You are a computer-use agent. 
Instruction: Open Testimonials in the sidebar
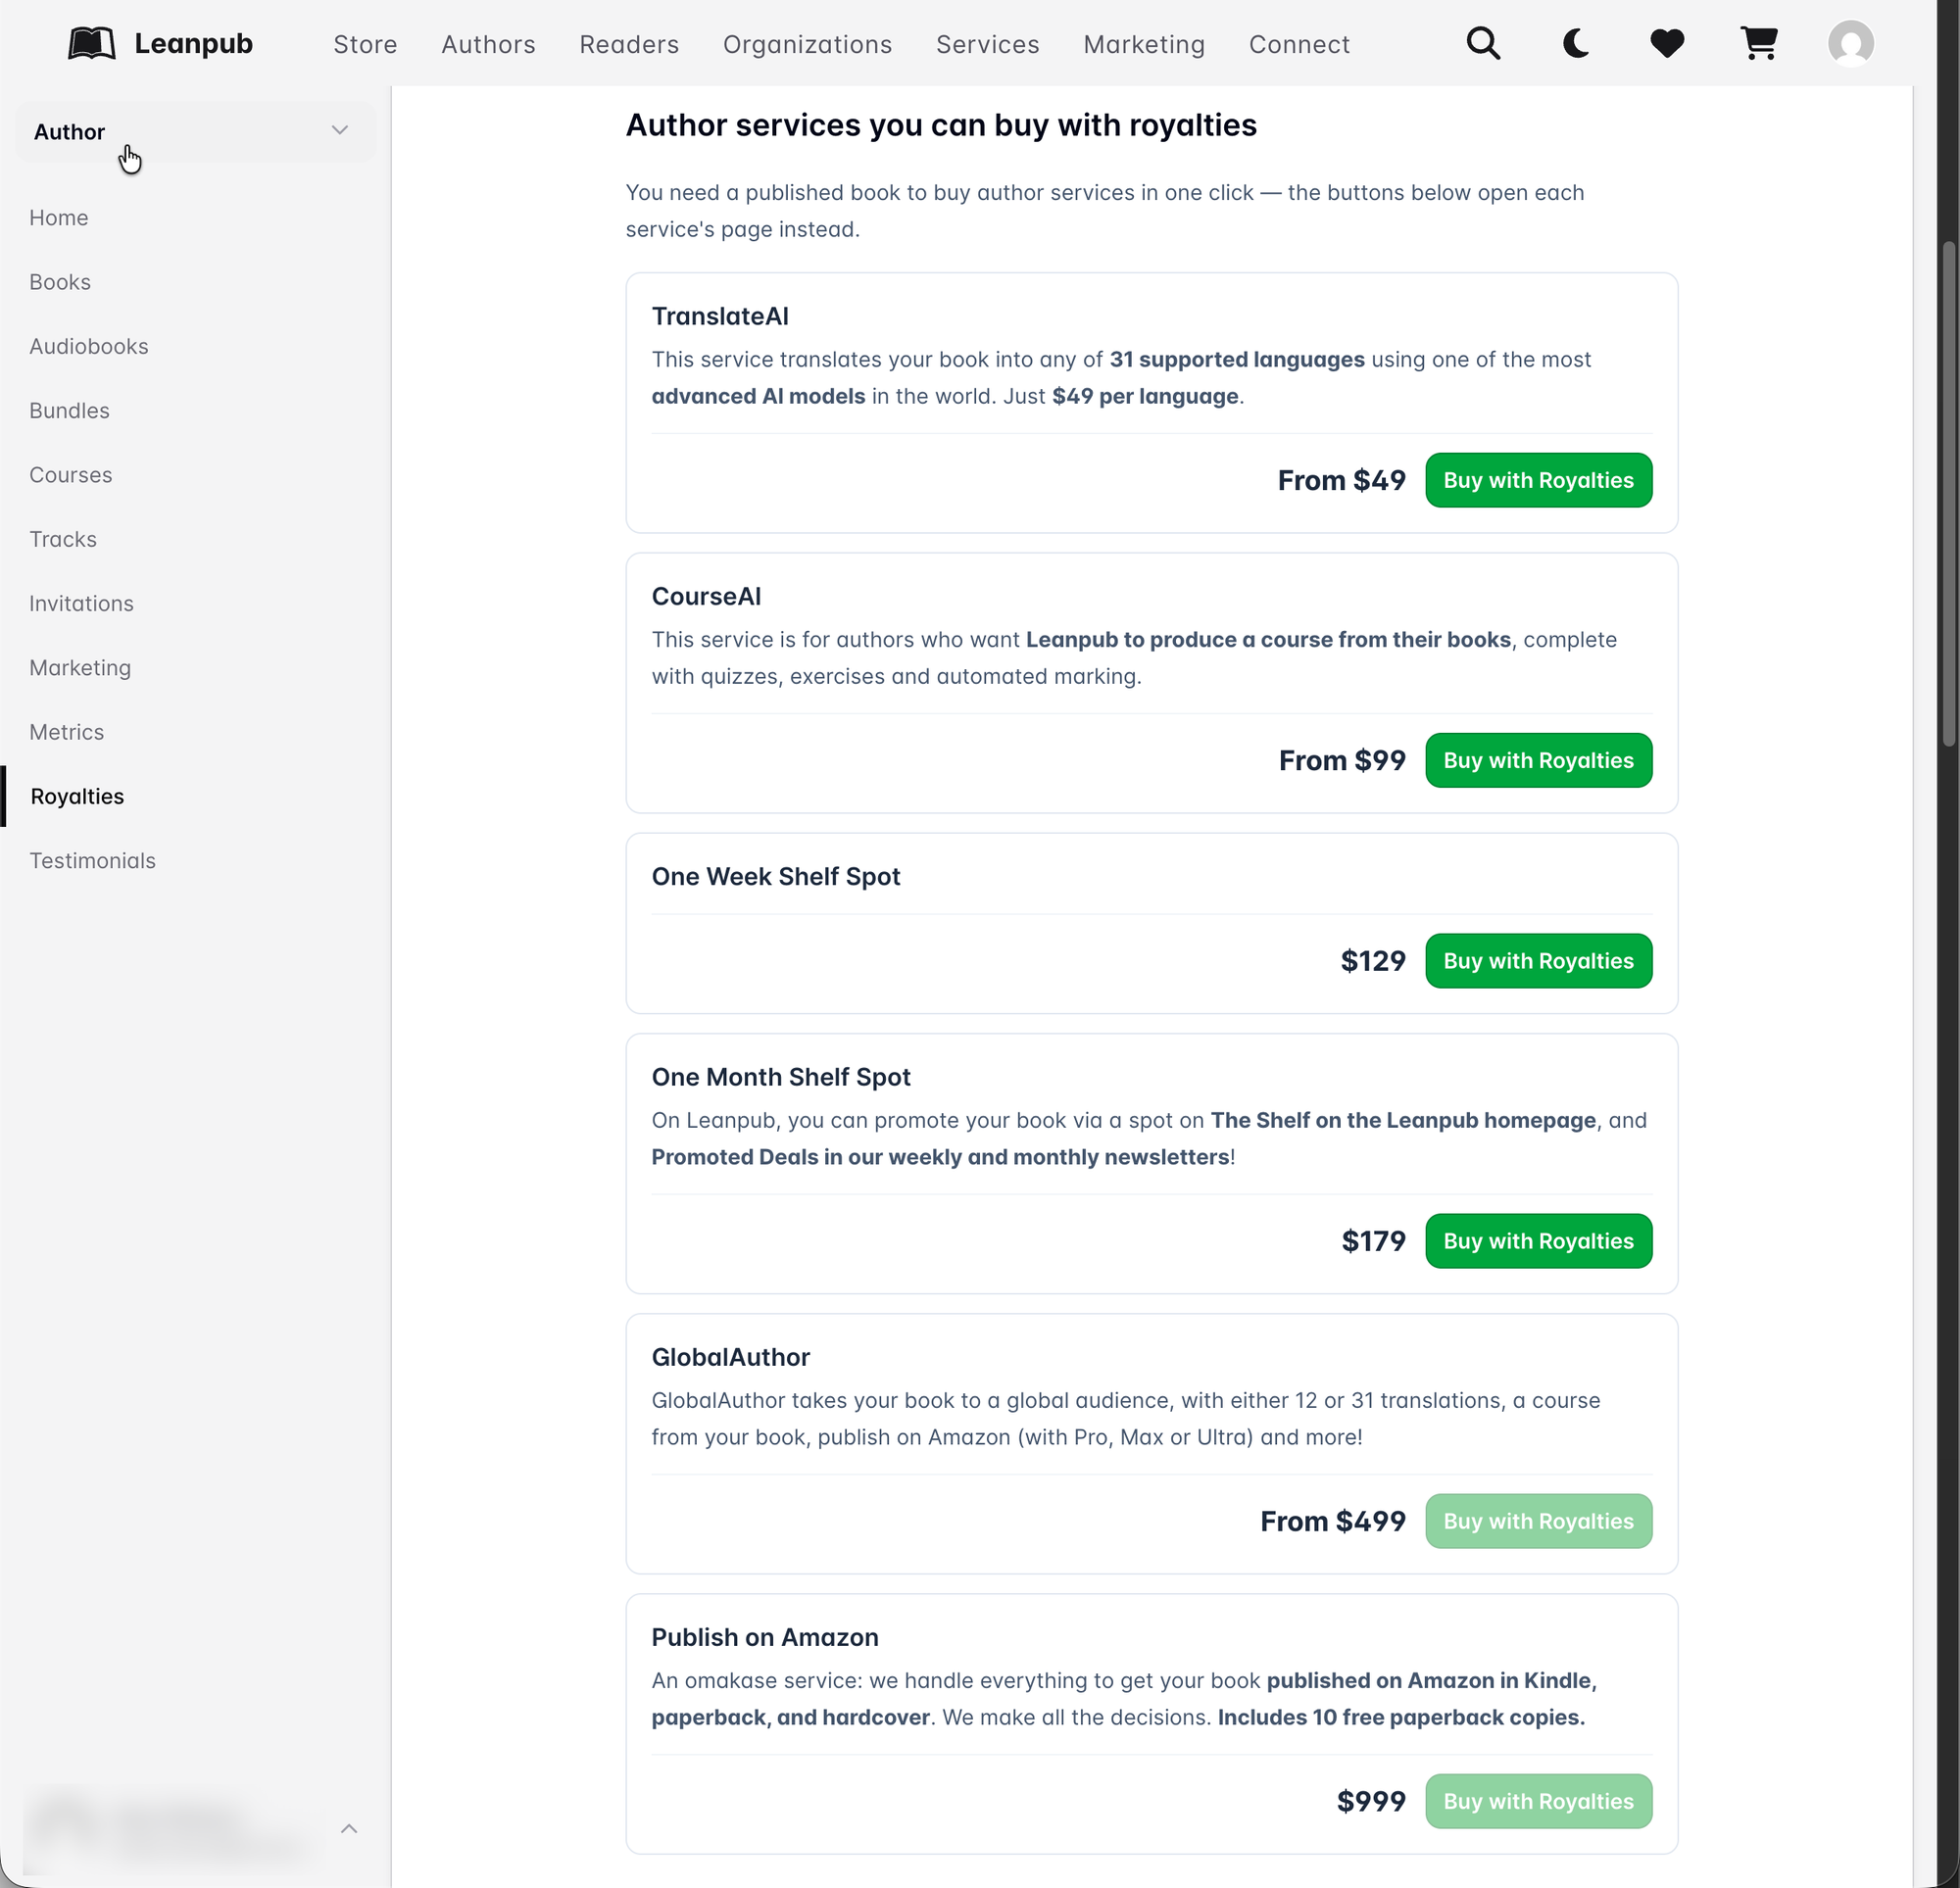tap(92, 860)
